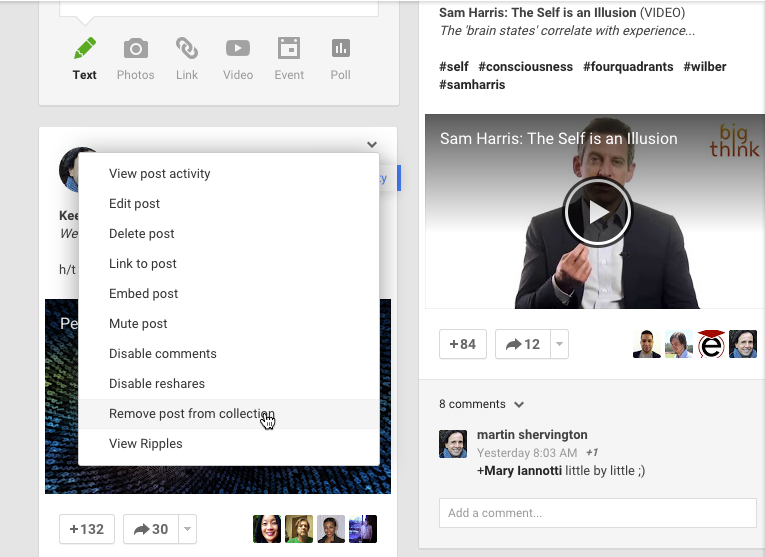Click the +132 plus-one button
Image resolution: width=765 pixels, height=557 pixels.
click(x=87, y=529)
